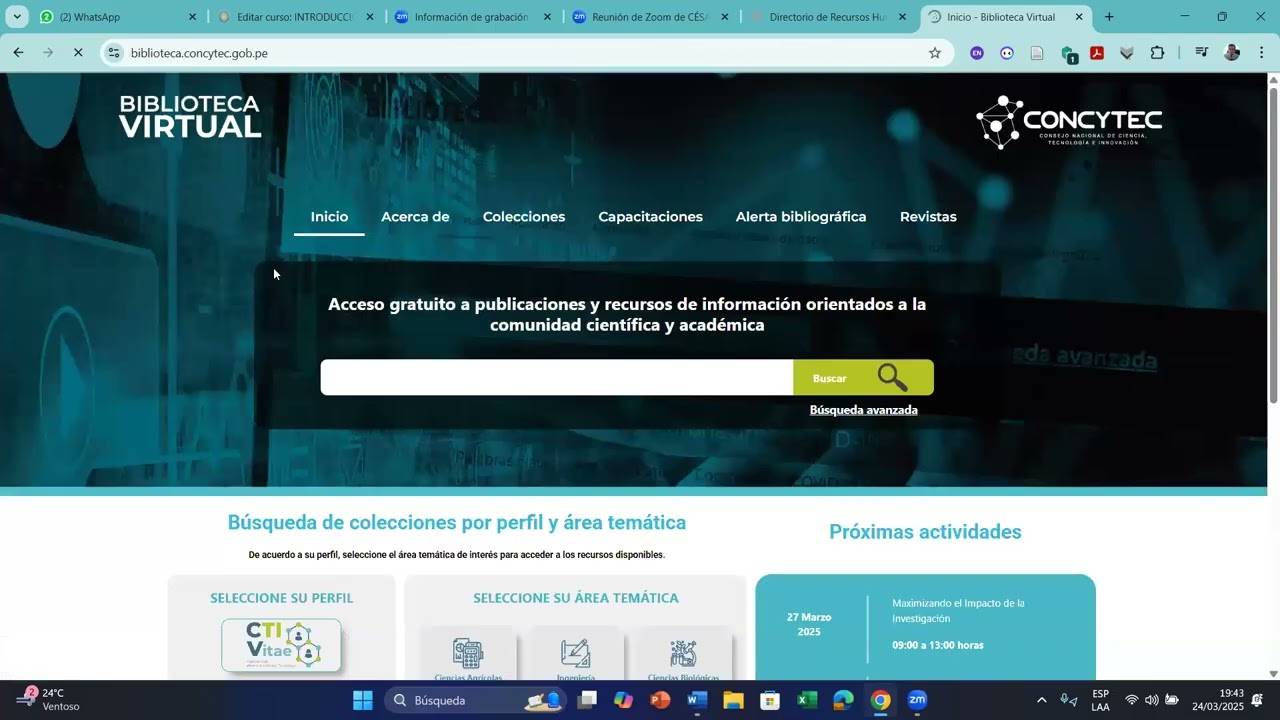Click the Biblioteca Virtual logo
This screenshot has height=720, width=1280.
point(190,117)
